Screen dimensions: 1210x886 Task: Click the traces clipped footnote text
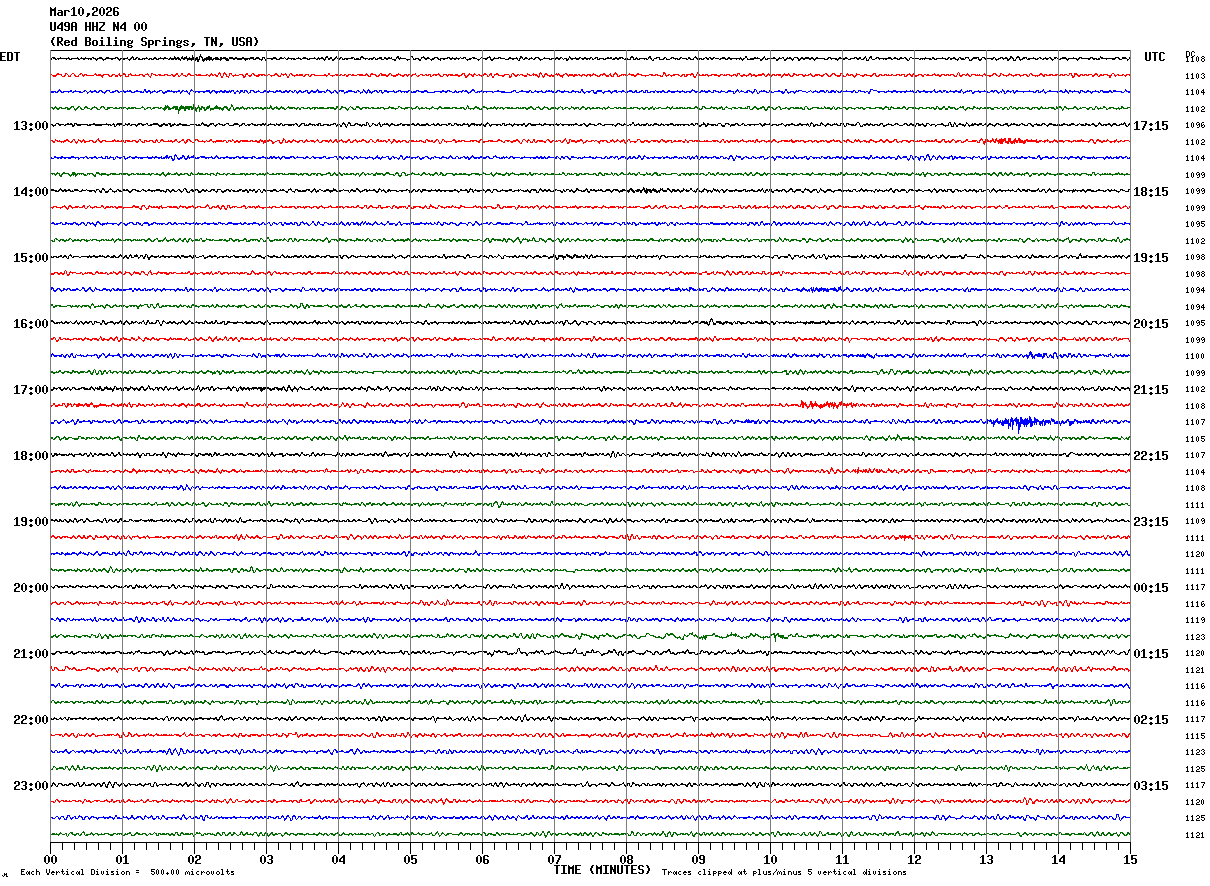(x=784, y=873)
